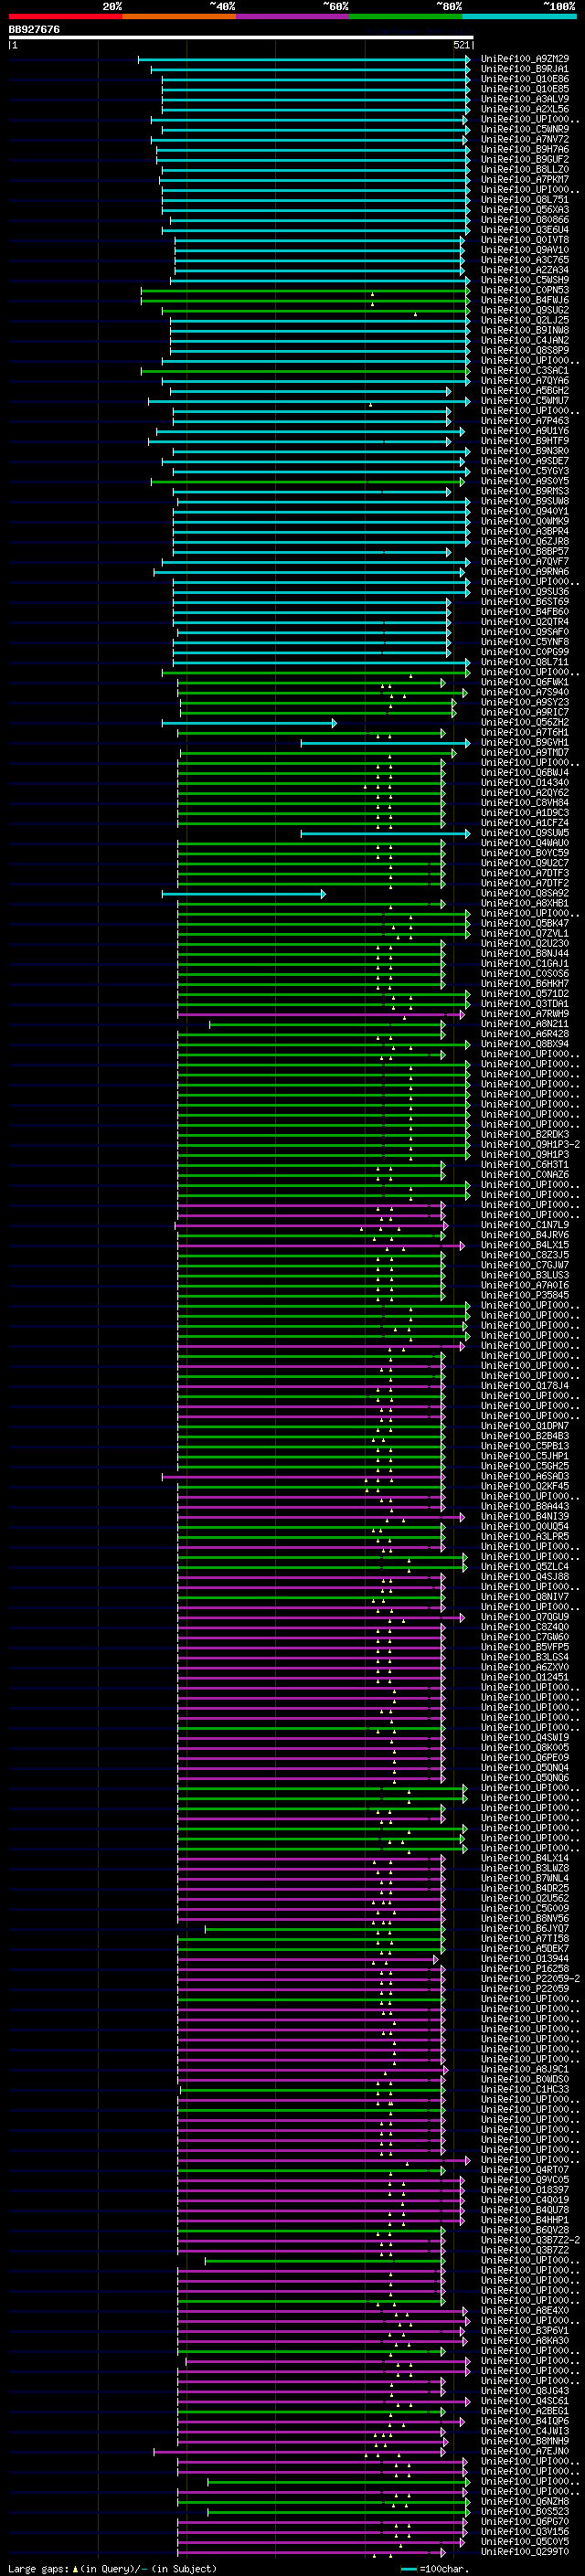Select the UniRef100_Q8JG43 hit label
Screen dimensions: 585x2576
[x=525, y=2390]
